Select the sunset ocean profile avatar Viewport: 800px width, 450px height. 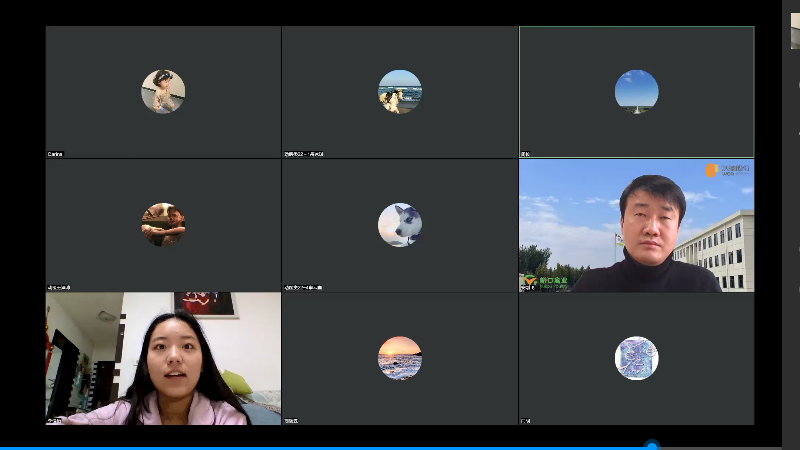tap(400, 358)
